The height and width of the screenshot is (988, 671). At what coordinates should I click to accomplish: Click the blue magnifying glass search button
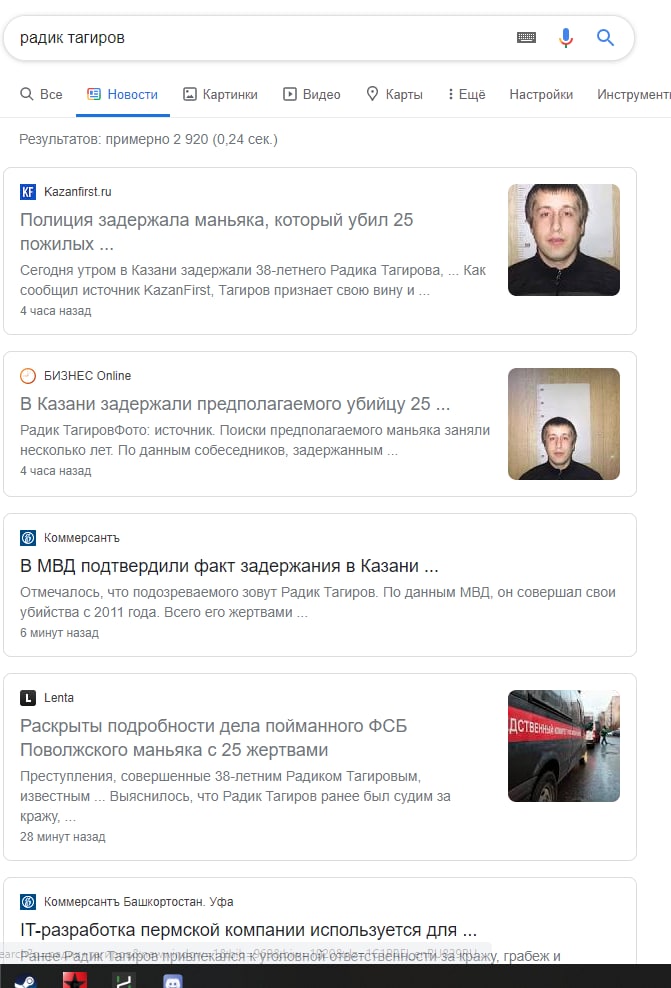click(x=605, y=38)
